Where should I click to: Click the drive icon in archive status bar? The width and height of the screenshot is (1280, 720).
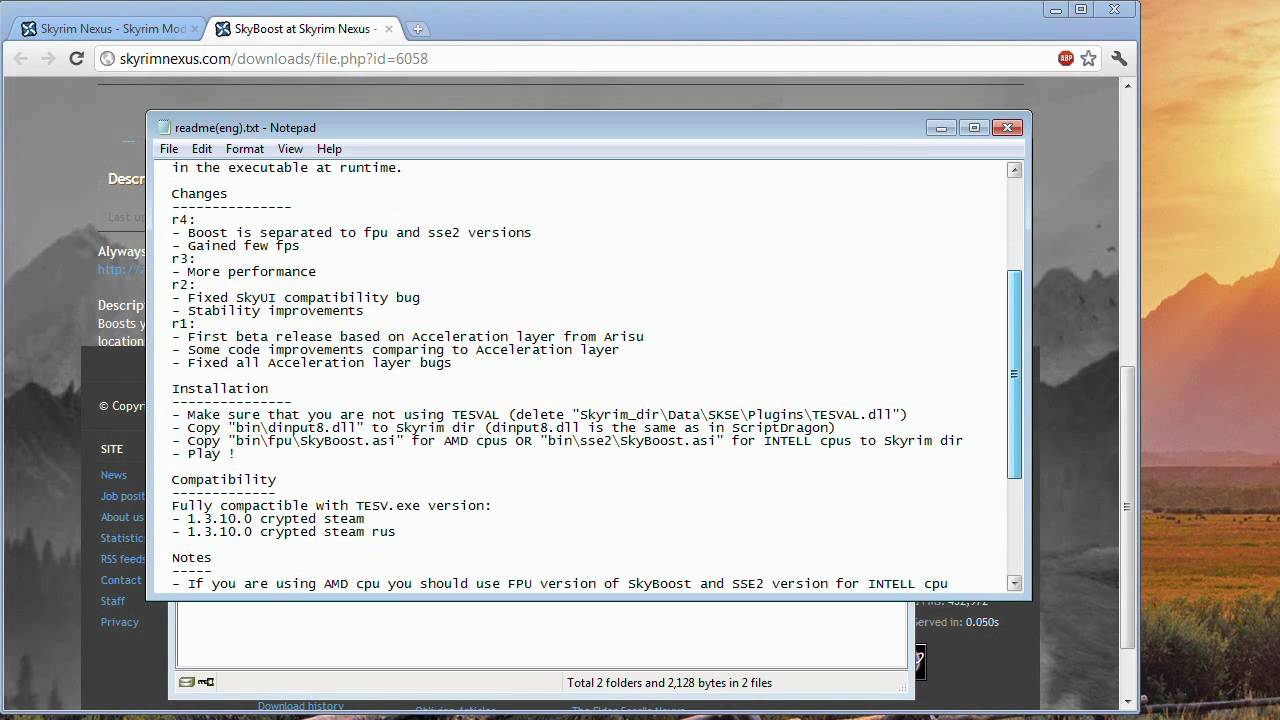click(x=186, y=682)
